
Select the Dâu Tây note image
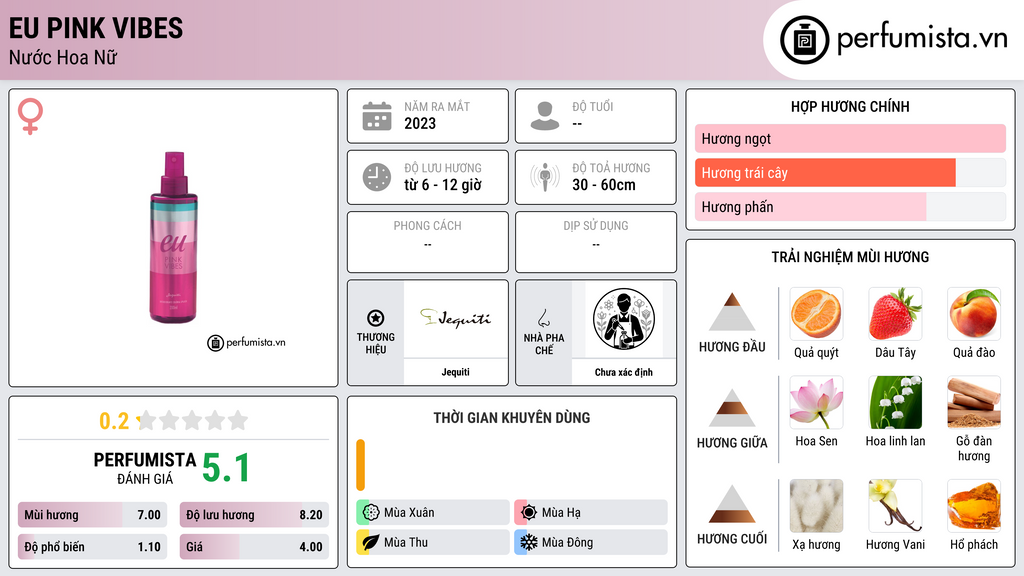click(895, 313)
